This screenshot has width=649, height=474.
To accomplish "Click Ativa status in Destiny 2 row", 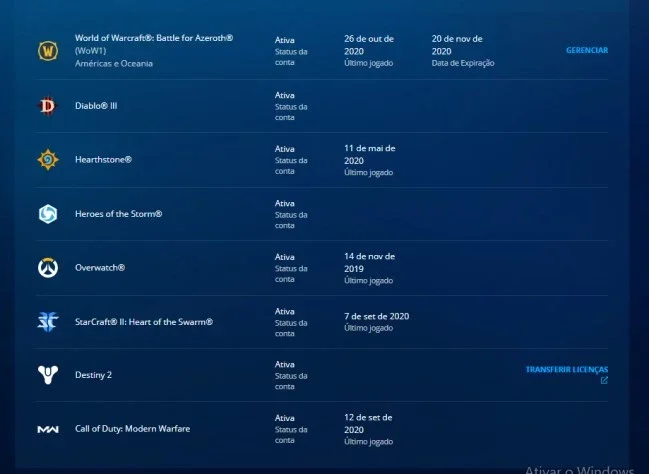I will [x=285, y=365].
